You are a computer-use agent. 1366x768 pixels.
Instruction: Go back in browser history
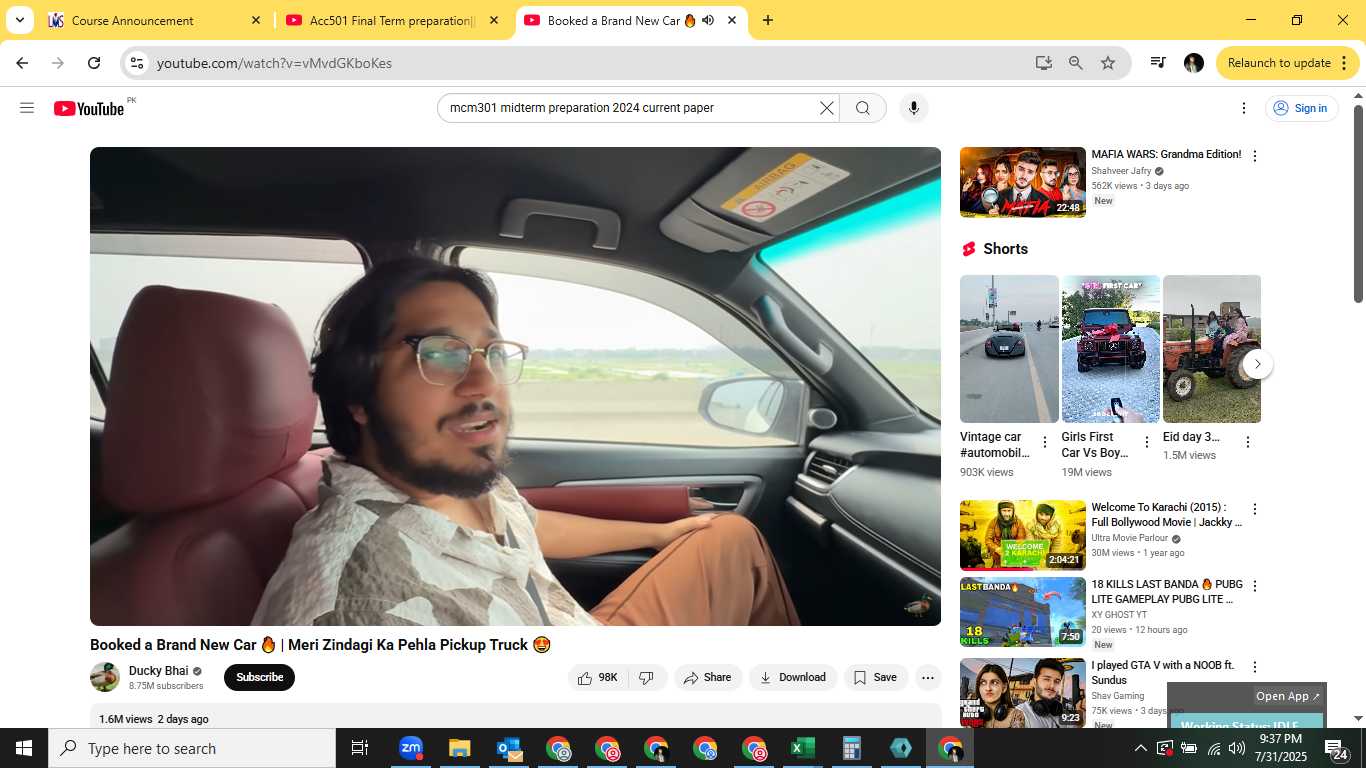[x=22, y=63]
